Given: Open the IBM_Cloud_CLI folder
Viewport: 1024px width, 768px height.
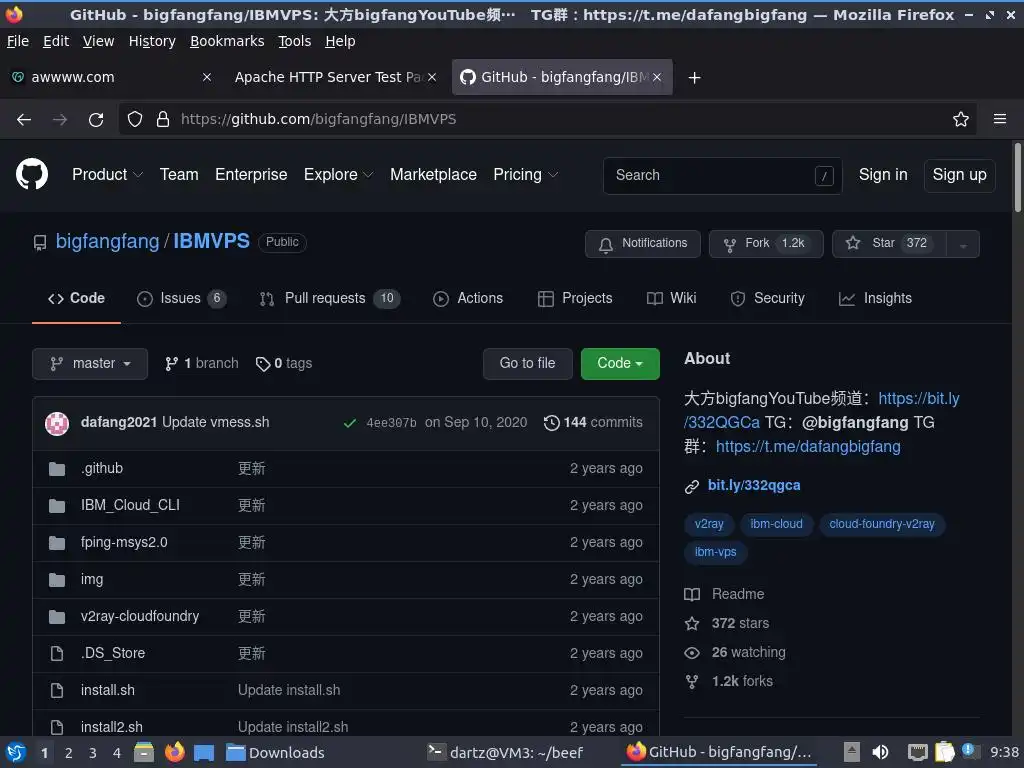Looking at the screenshot, I should click(x=130, y=505).
